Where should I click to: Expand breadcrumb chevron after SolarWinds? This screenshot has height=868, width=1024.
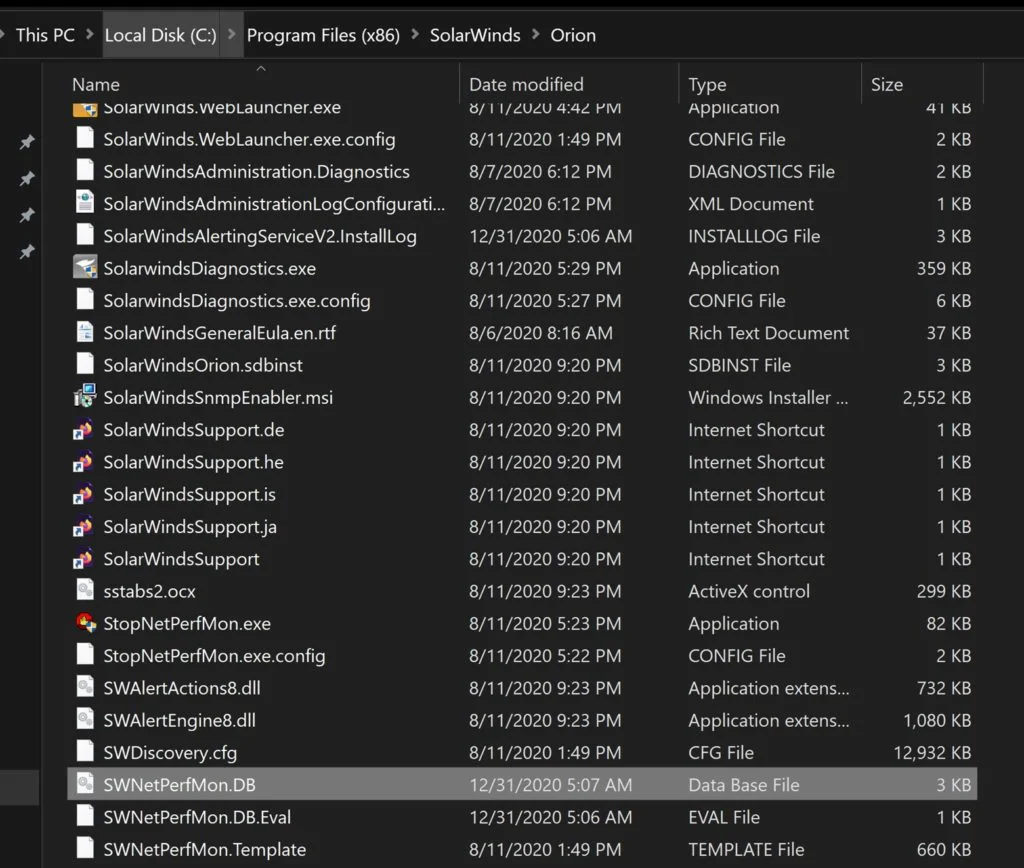536,34
